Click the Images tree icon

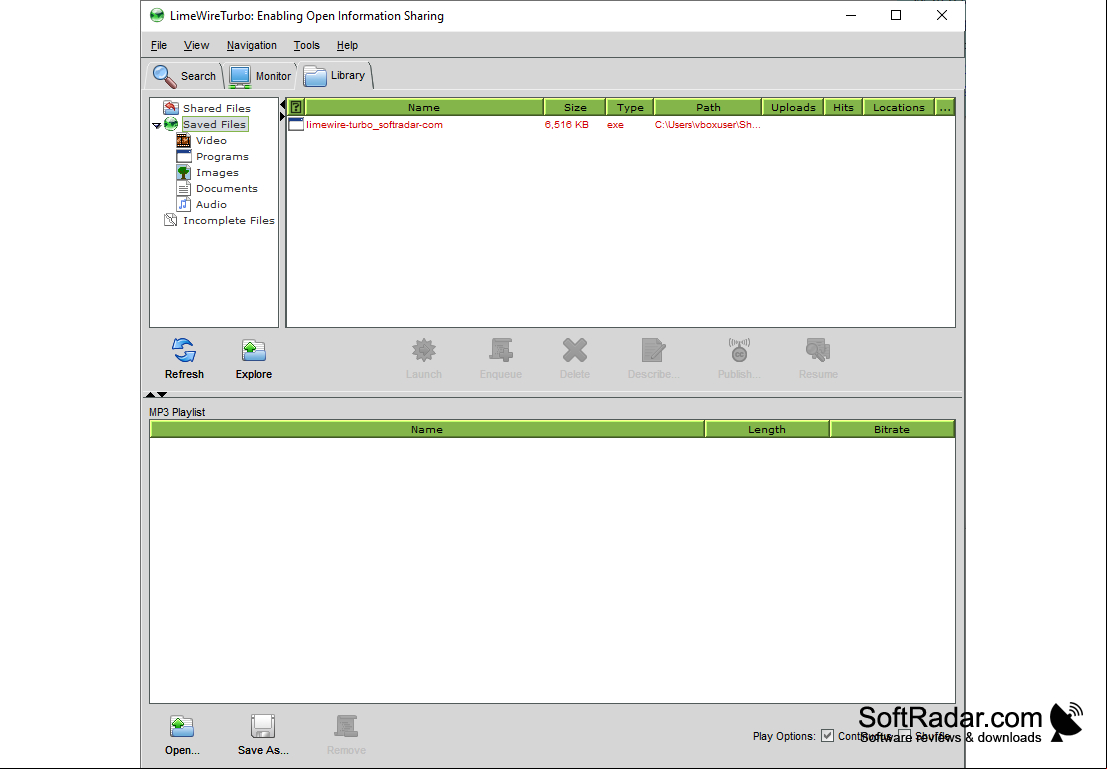(x=184, y=172)
